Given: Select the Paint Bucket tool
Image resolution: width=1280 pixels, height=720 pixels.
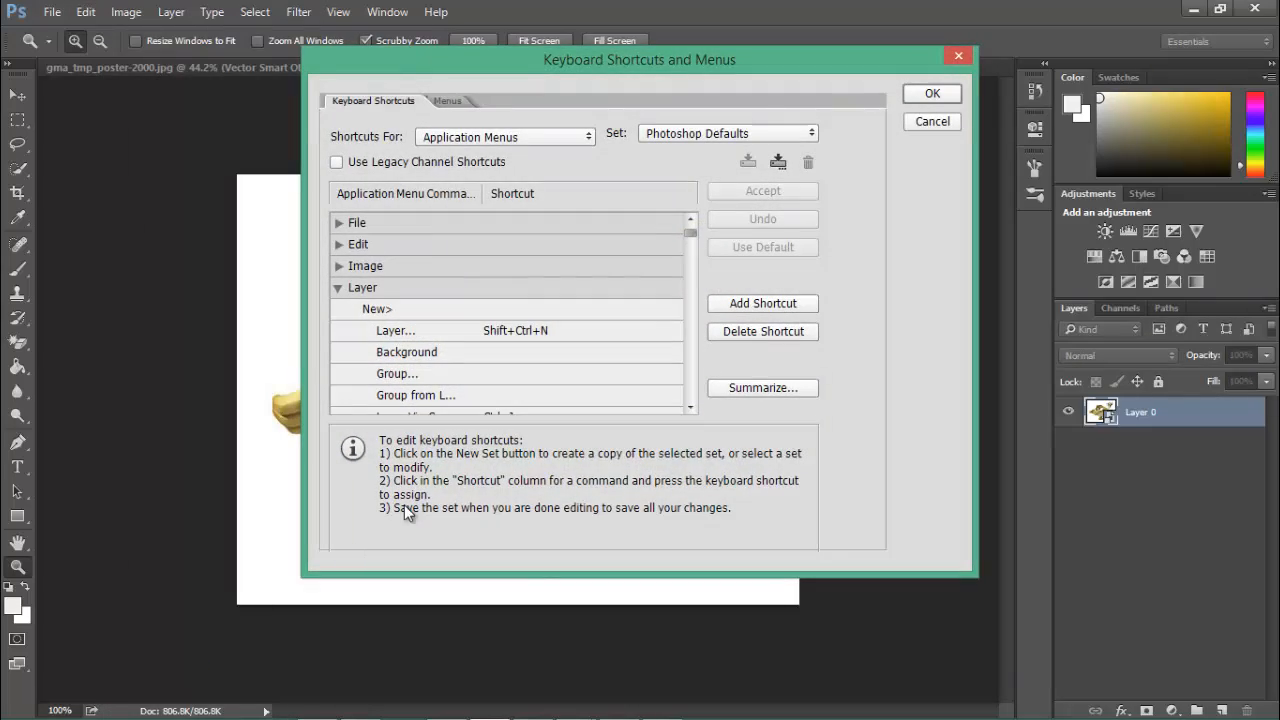Looking at the screenshot, I should pyautogui.click(x=17, y=368).
